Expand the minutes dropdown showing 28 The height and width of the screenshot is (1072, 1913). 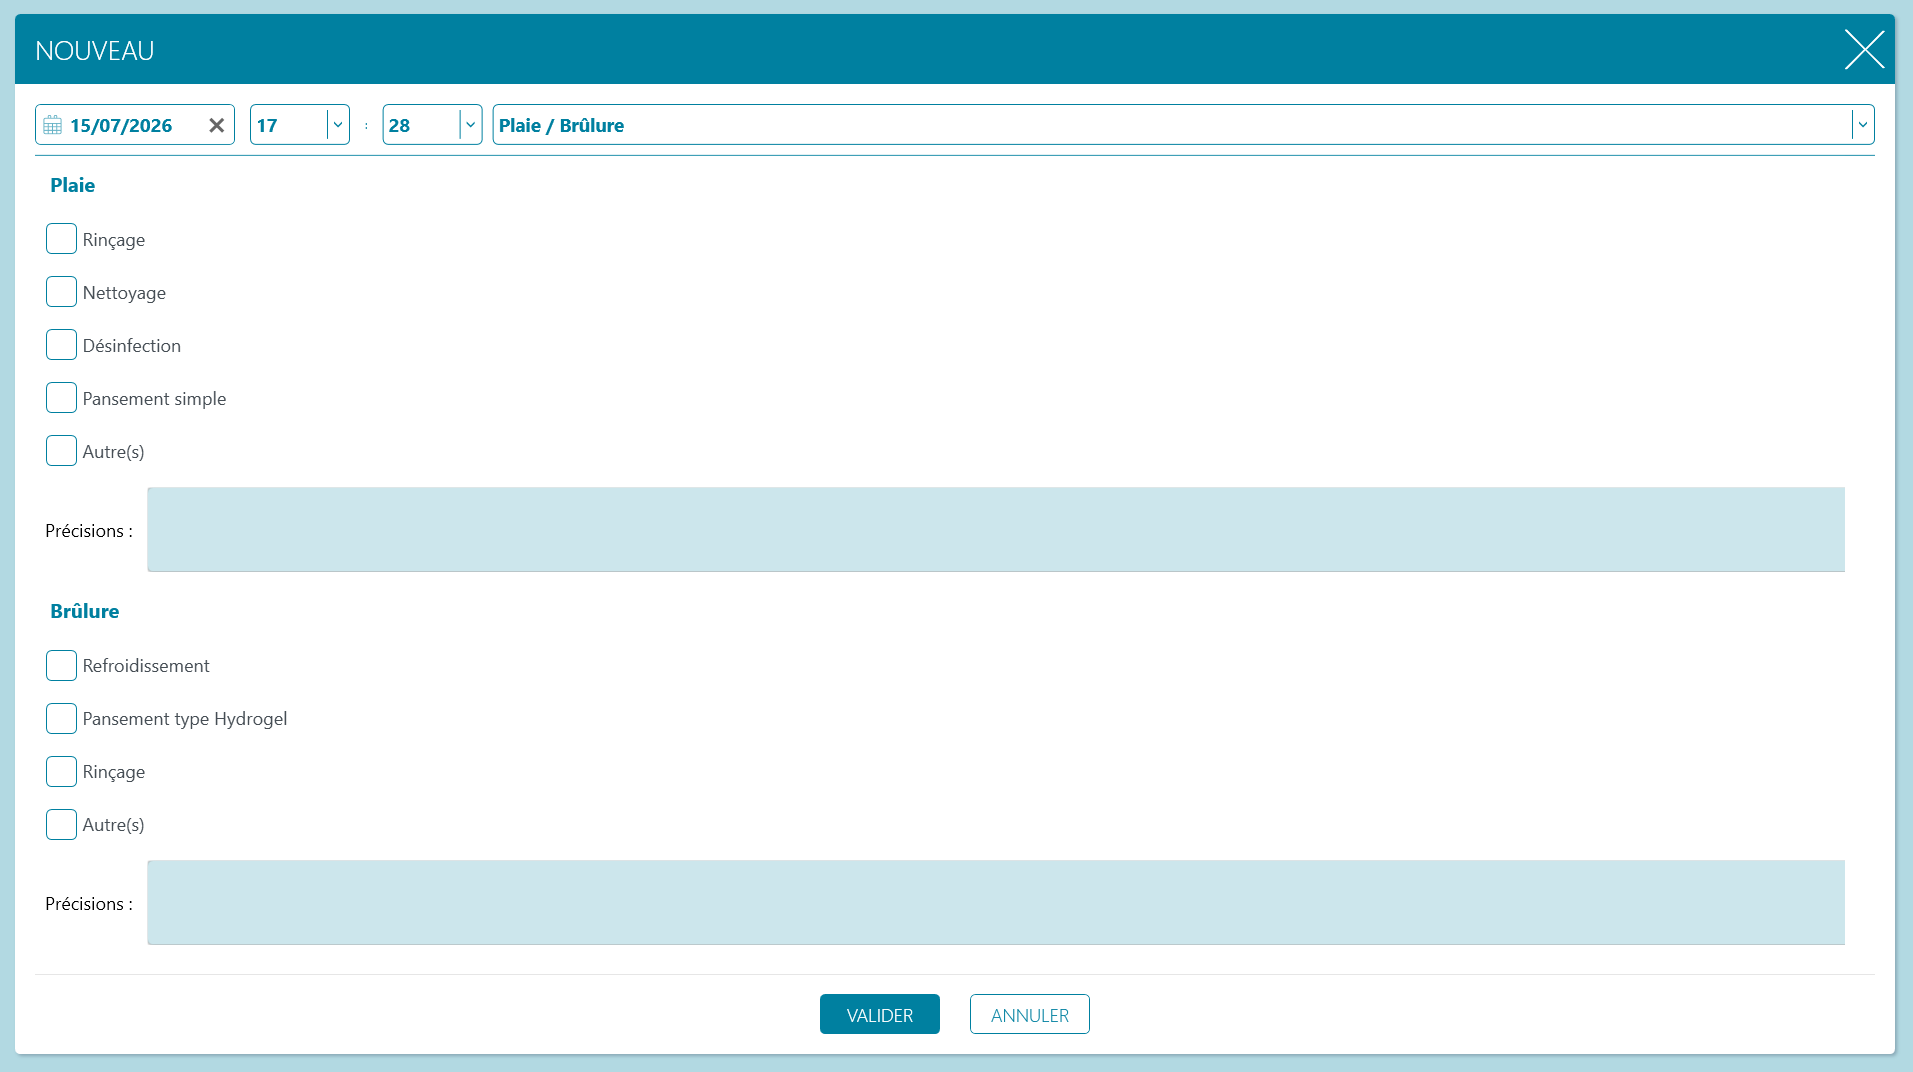click(471, 125)
